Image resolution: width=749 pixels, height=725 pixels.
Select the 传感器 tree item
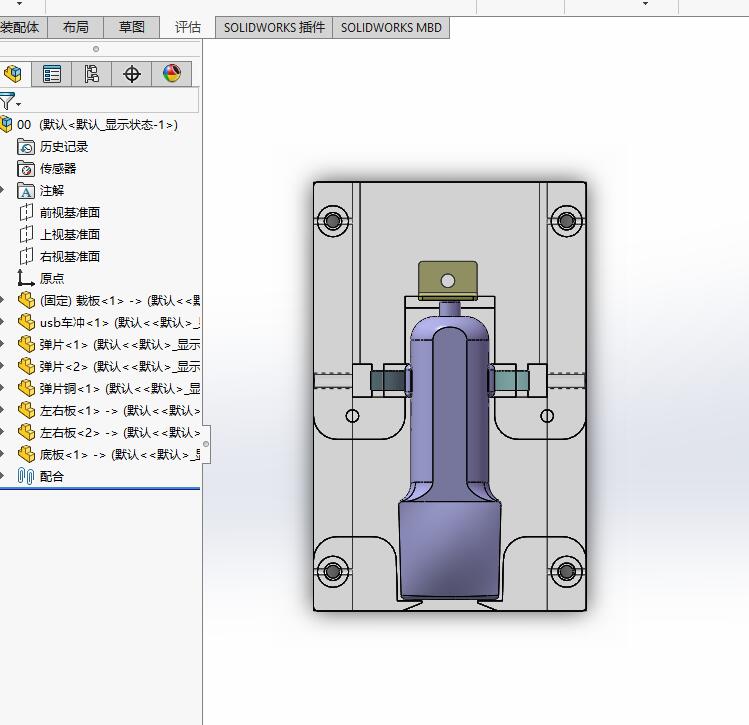point(58,169)
